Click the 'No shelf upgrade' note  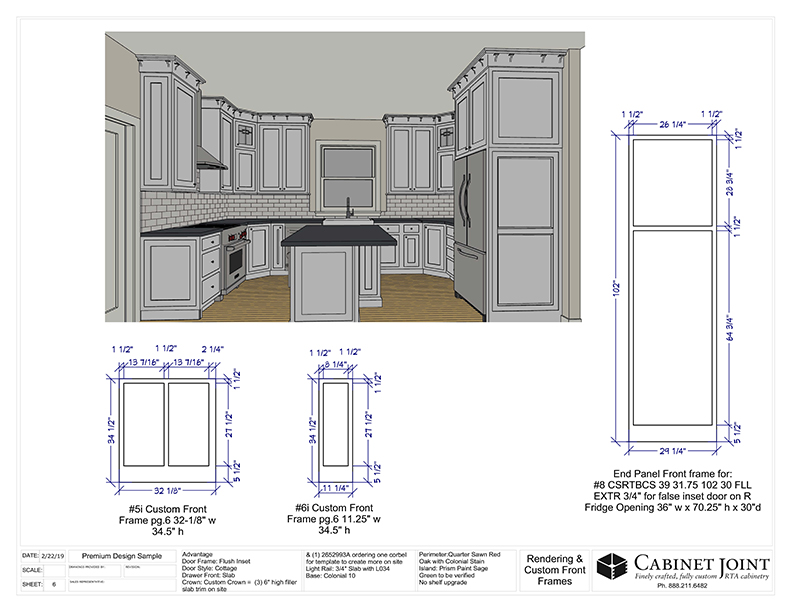[x=443, y=582]
